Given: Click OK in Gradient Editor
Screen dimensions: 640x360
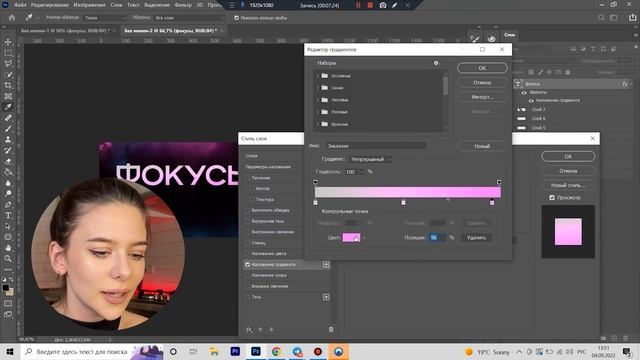Looking at the screenshot, I should tap(482, 68).
